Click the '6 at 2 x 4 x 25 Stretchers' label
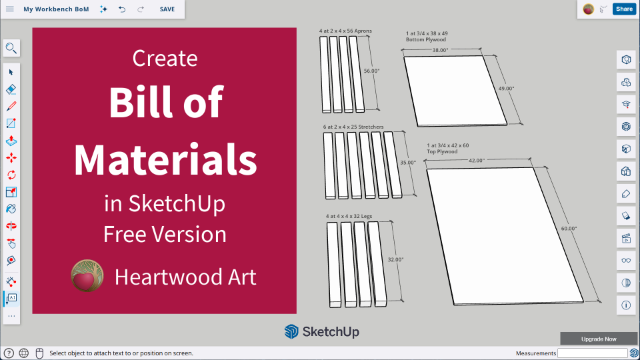The height and width of the screenshot is (360, 640). point(353,127)
